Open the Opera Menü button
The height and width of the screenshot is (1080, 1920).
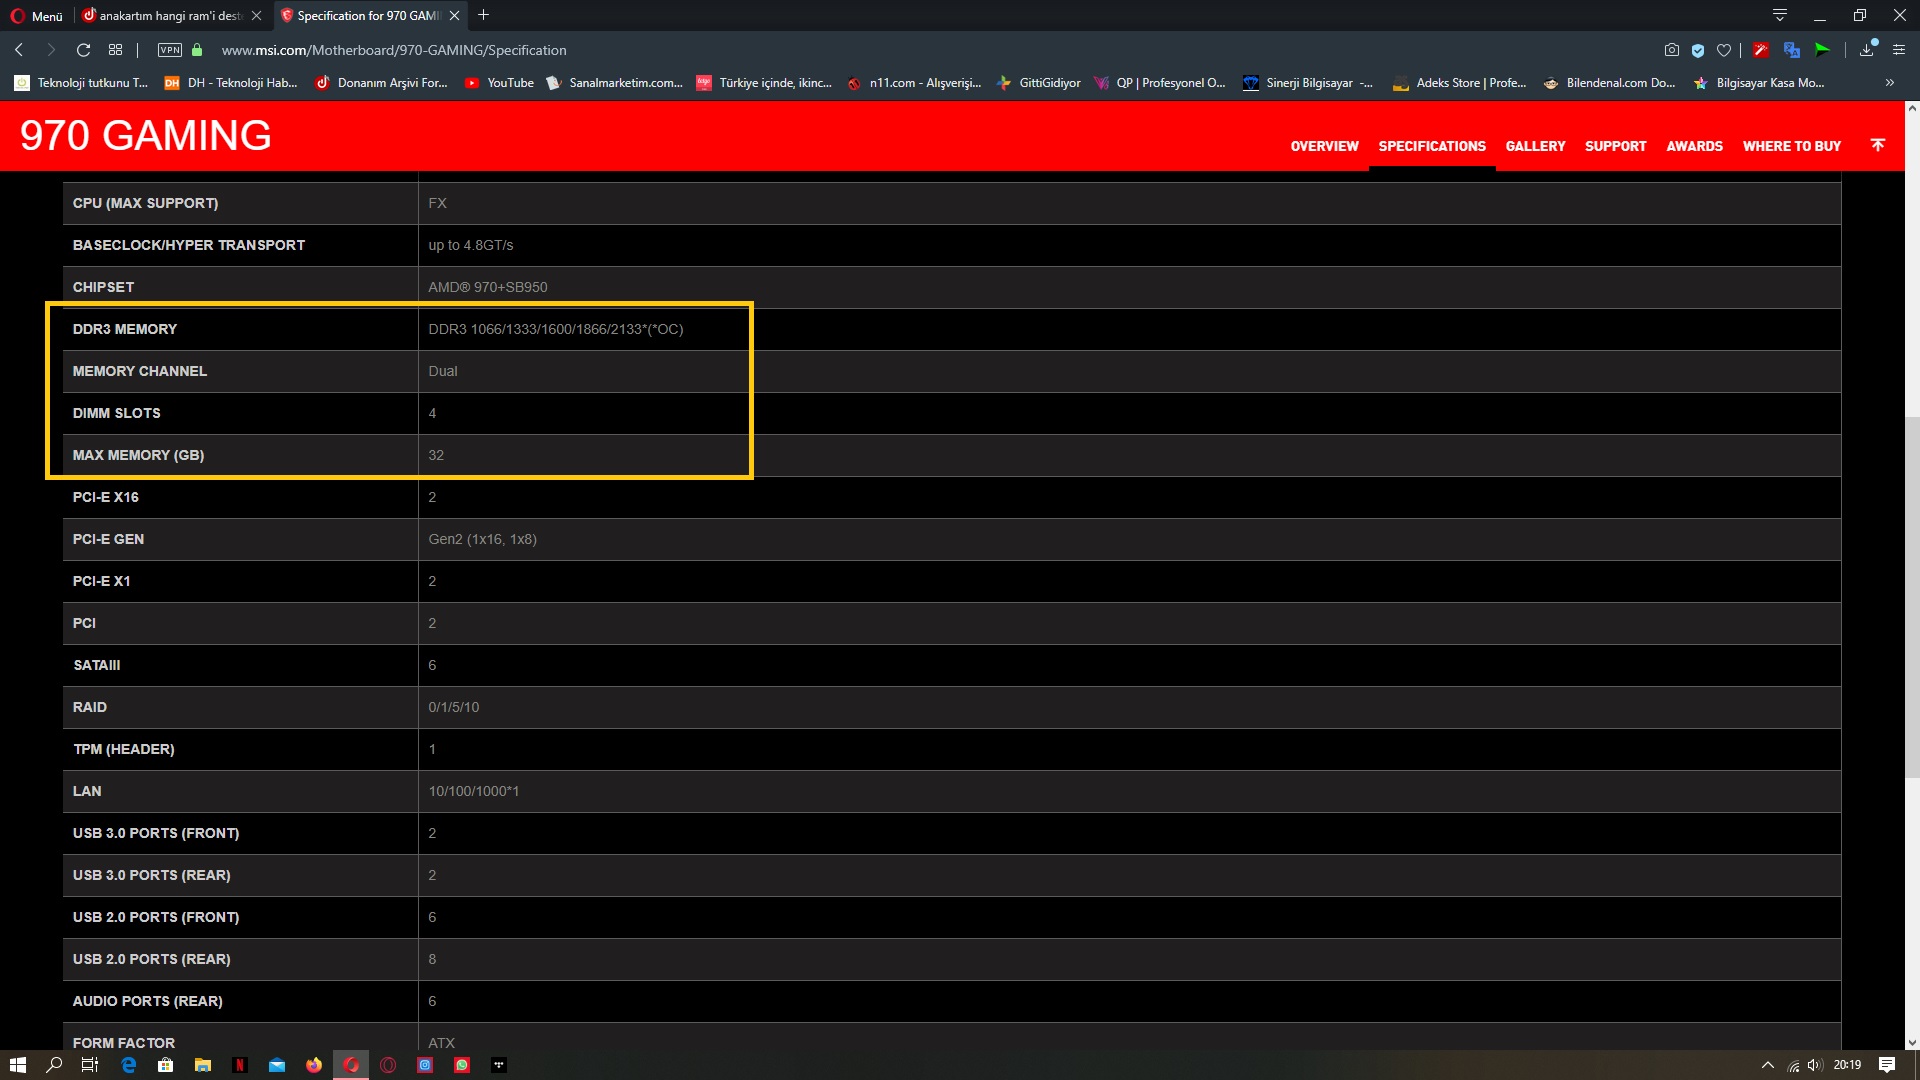tap(37, 16)
